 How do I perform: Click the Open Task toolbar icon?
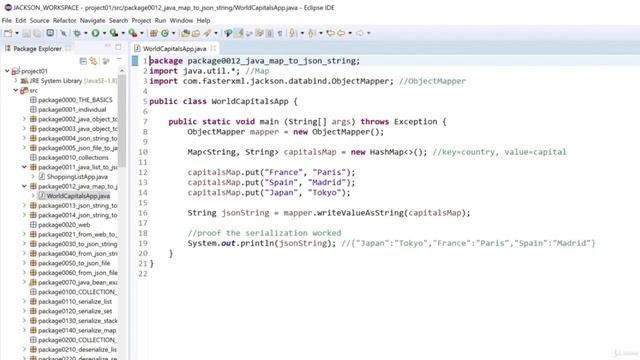click(x=196, y=33)
